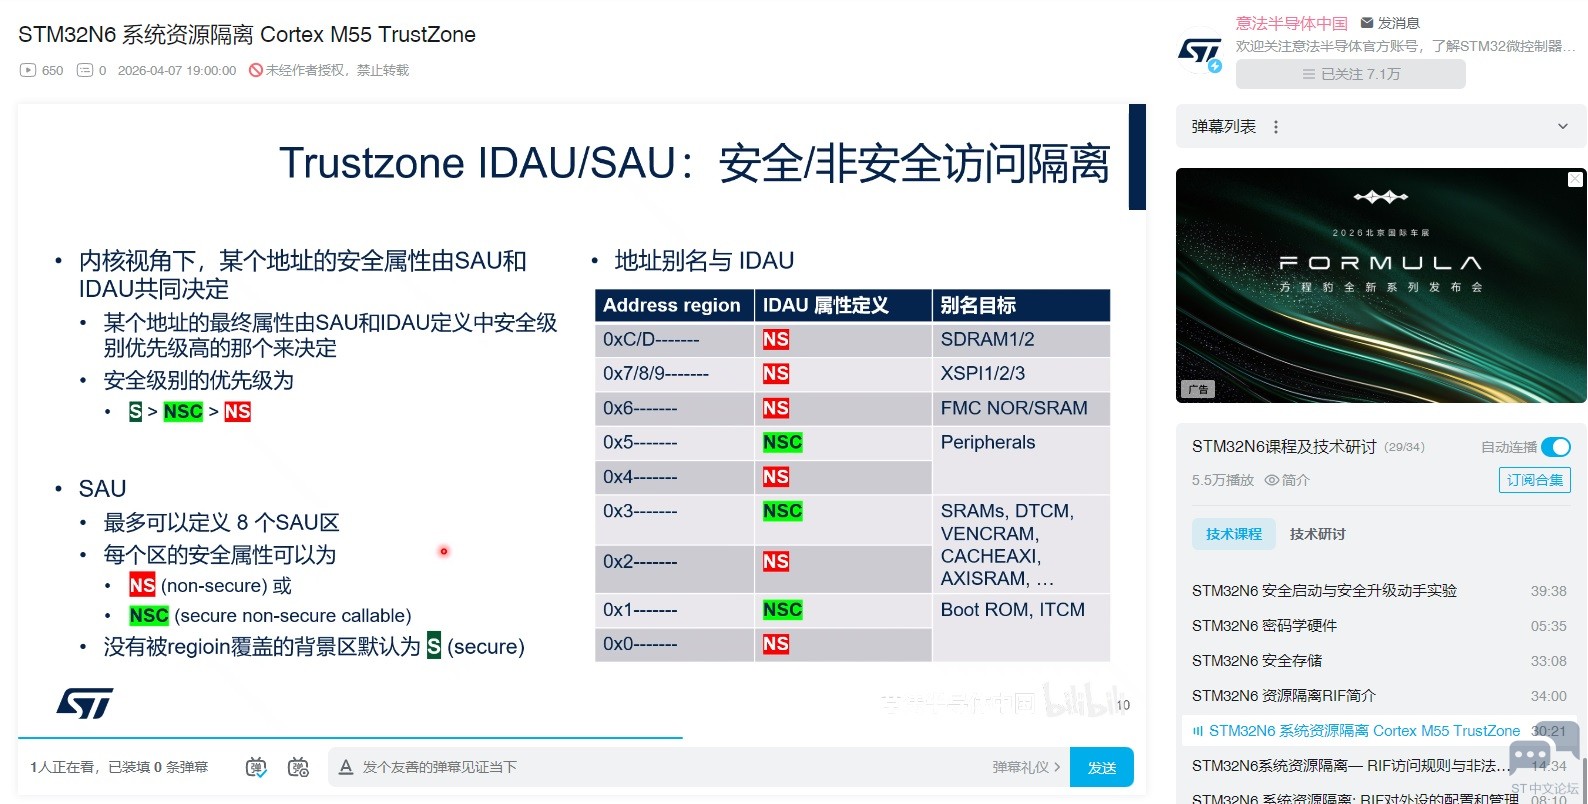1588x804 pixels.
Task: Click the (29/34) episode counter
Action: click(x=1404, y=447)
